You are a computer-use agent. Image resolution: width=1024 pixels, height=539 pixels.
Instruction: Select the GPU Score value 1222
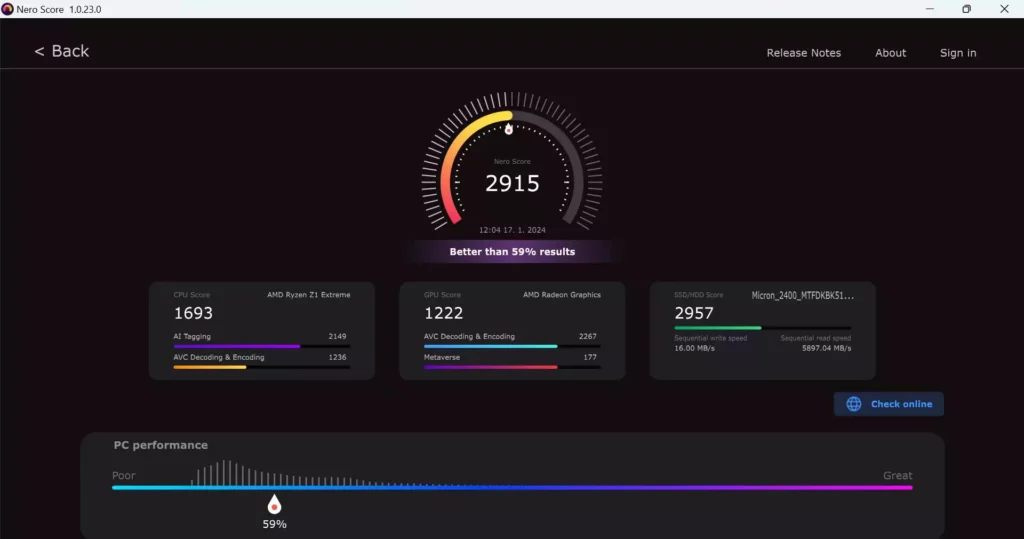pyautogui.click(x=444, y=313)
